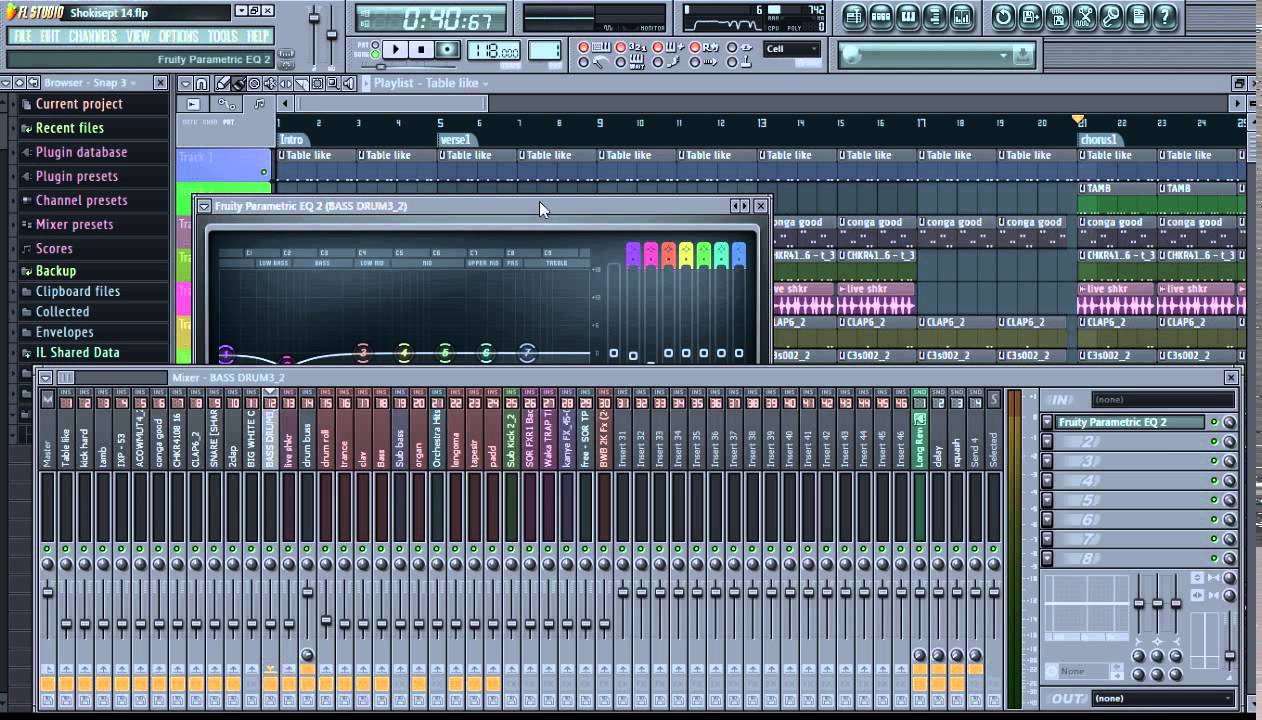Toggle the Selected track mute LED
Image resolution: width=1262 pixels, height=720 pixels.
tap(993, 549)
